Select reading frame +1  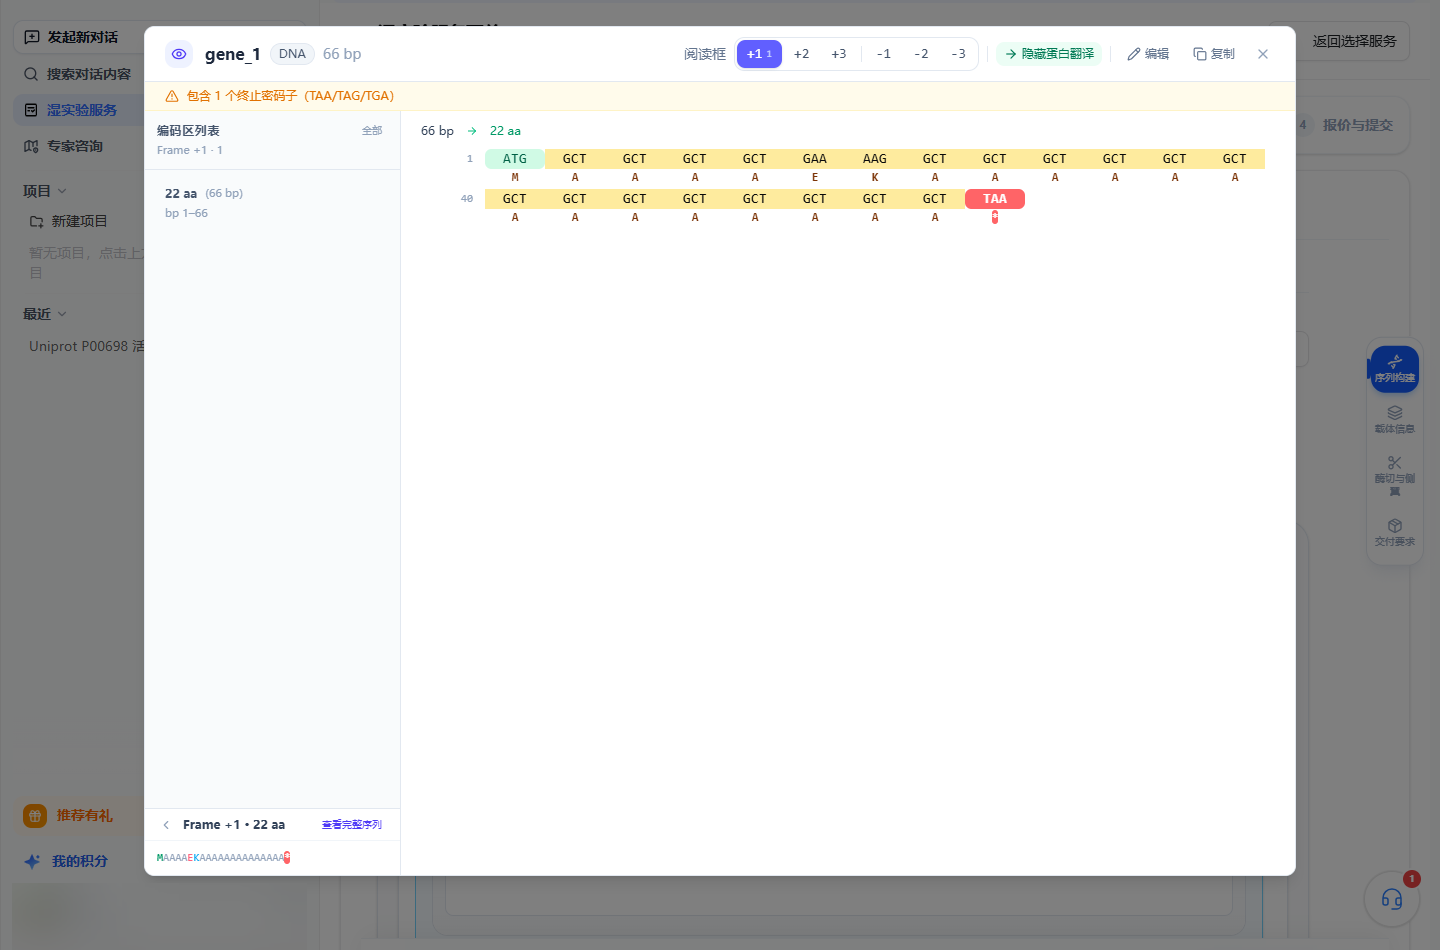(x=759, y=54)
